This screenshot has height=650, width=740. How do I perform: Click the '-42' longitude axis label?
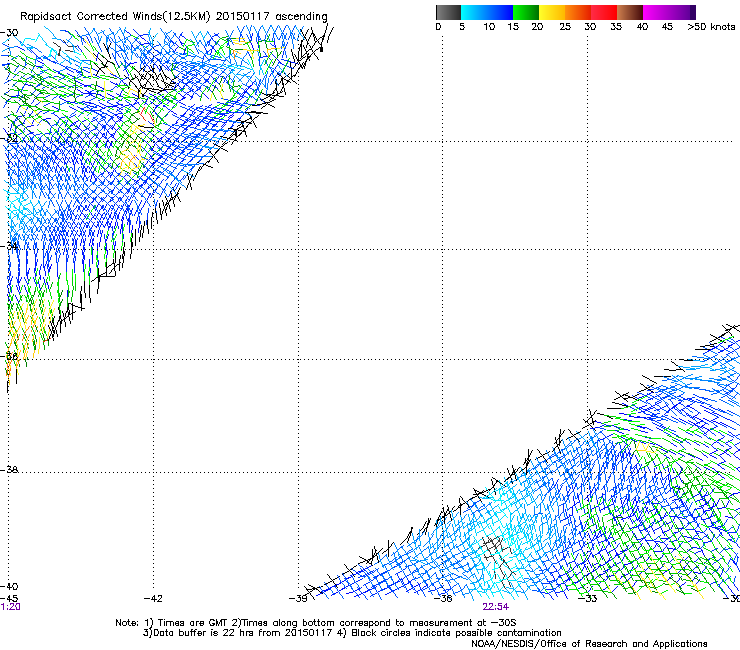[153, 598]
